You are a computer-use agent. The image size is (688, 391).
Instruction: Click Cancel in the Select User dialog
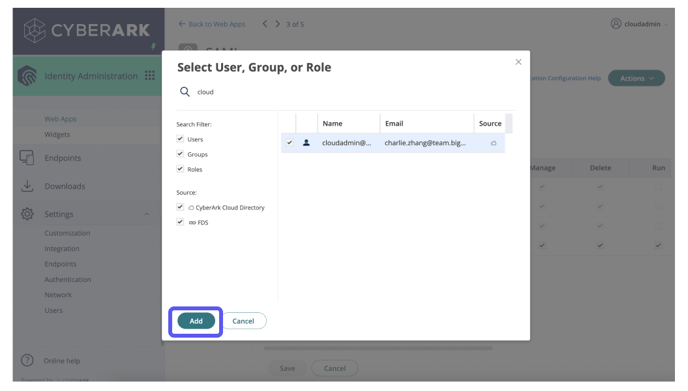[243, 321]
